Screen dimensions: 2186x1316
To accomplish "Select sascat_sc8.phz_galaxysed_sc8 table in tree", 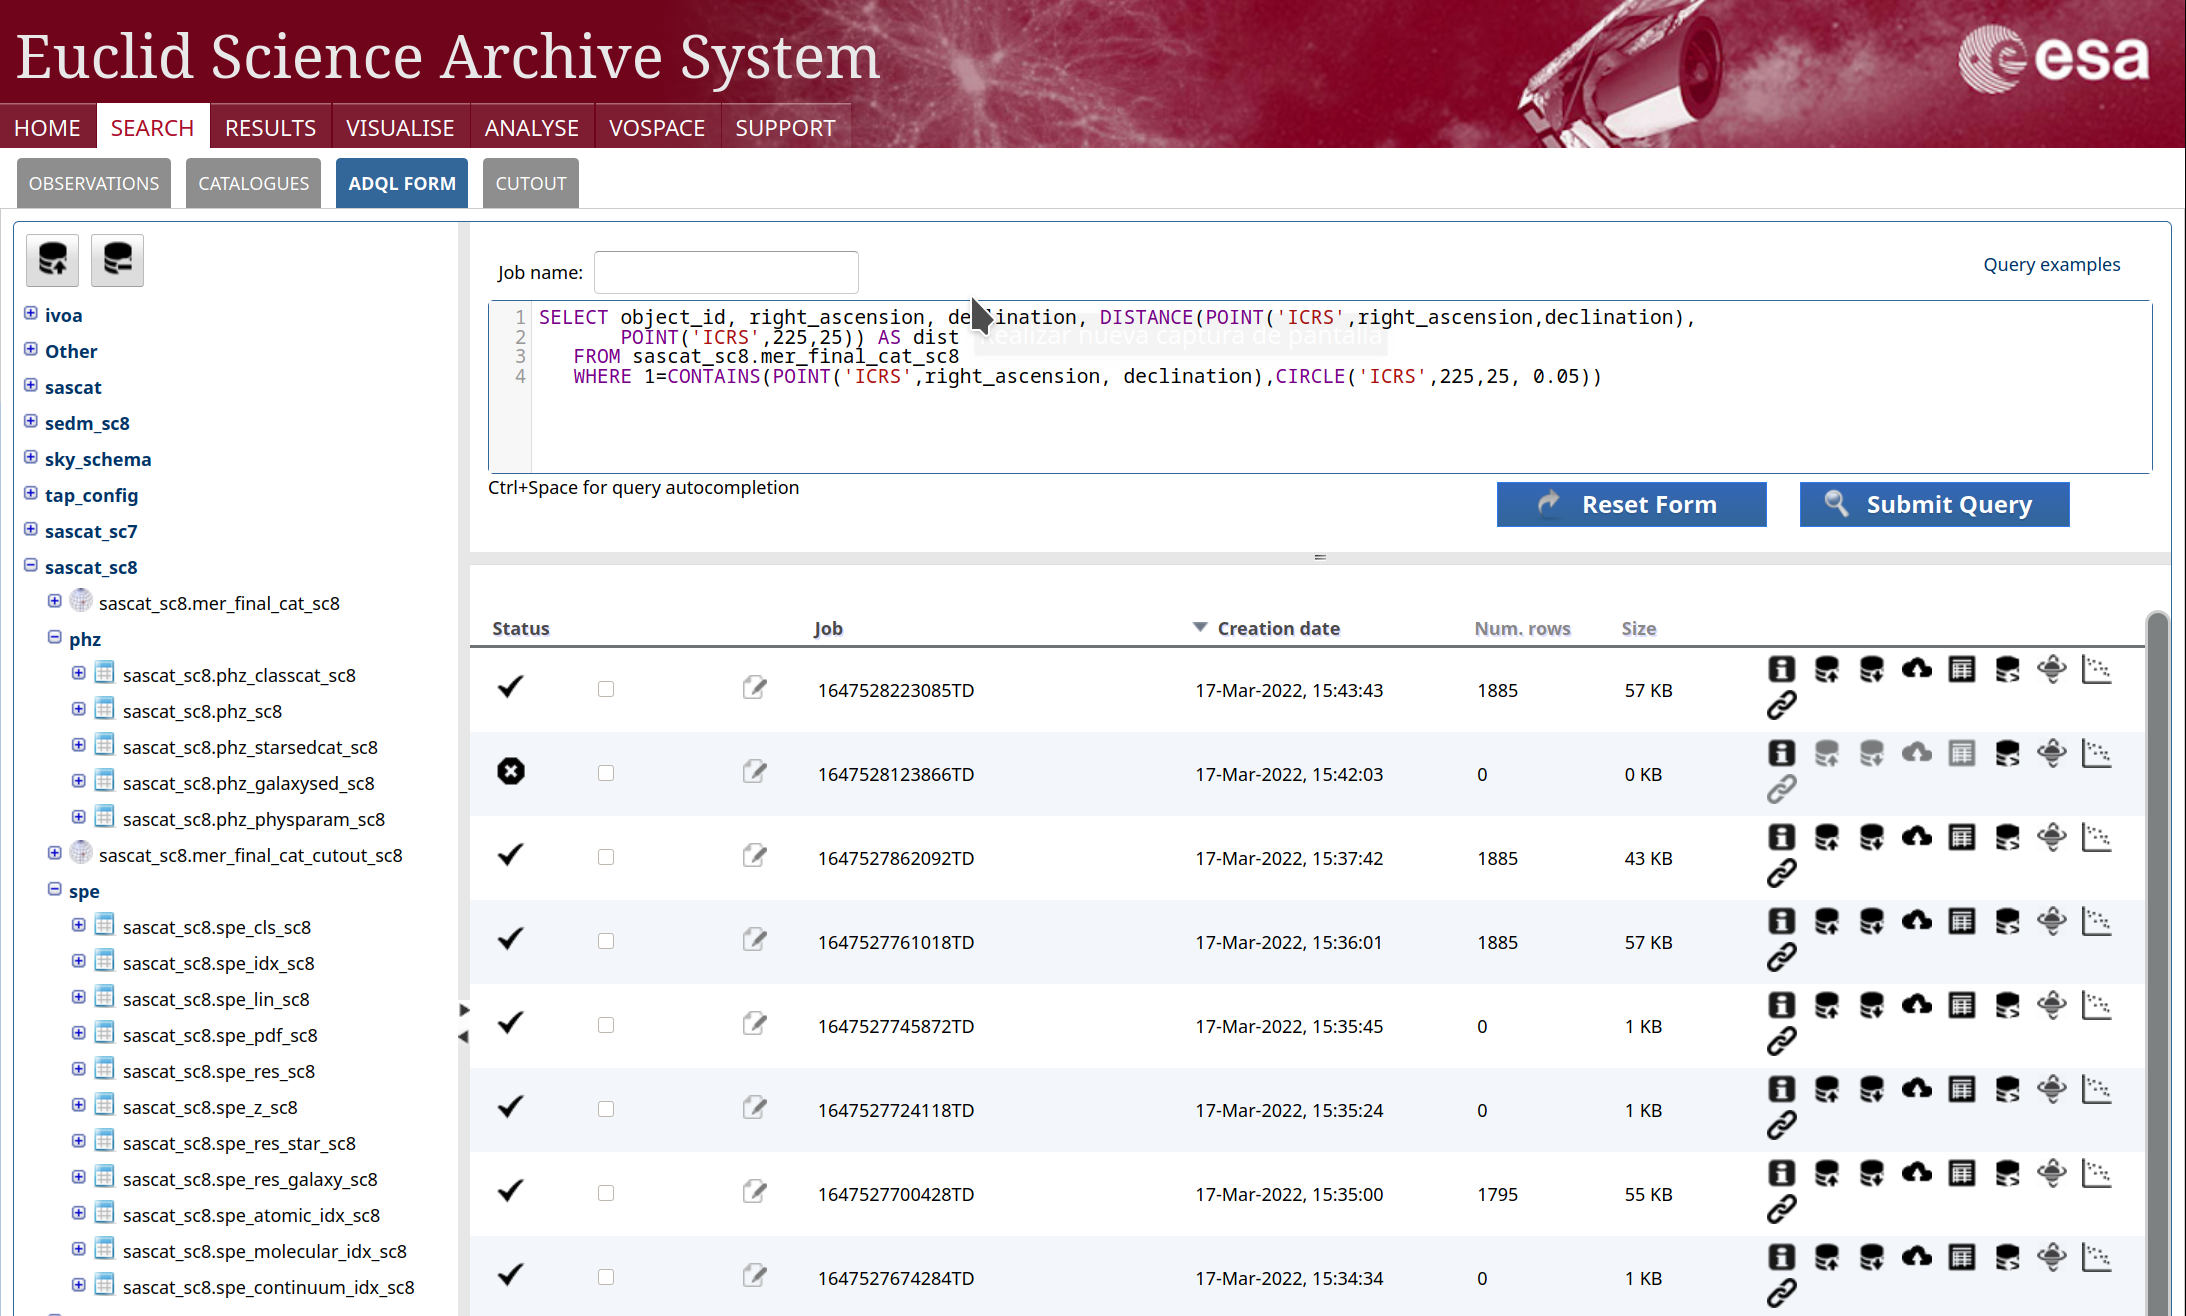I will (248, 783).
